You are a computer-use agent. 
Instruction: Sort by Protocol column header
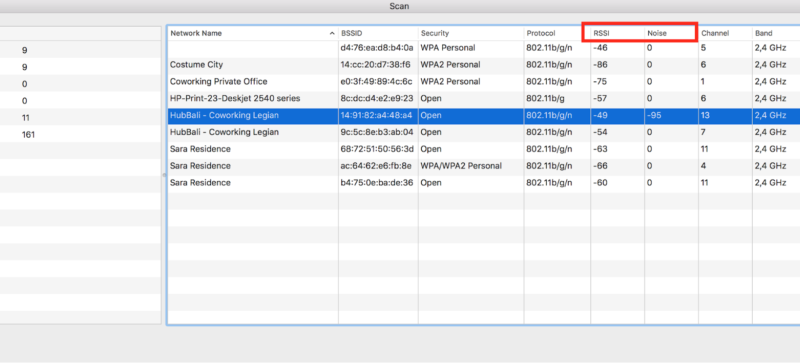[x=557, y=33]
